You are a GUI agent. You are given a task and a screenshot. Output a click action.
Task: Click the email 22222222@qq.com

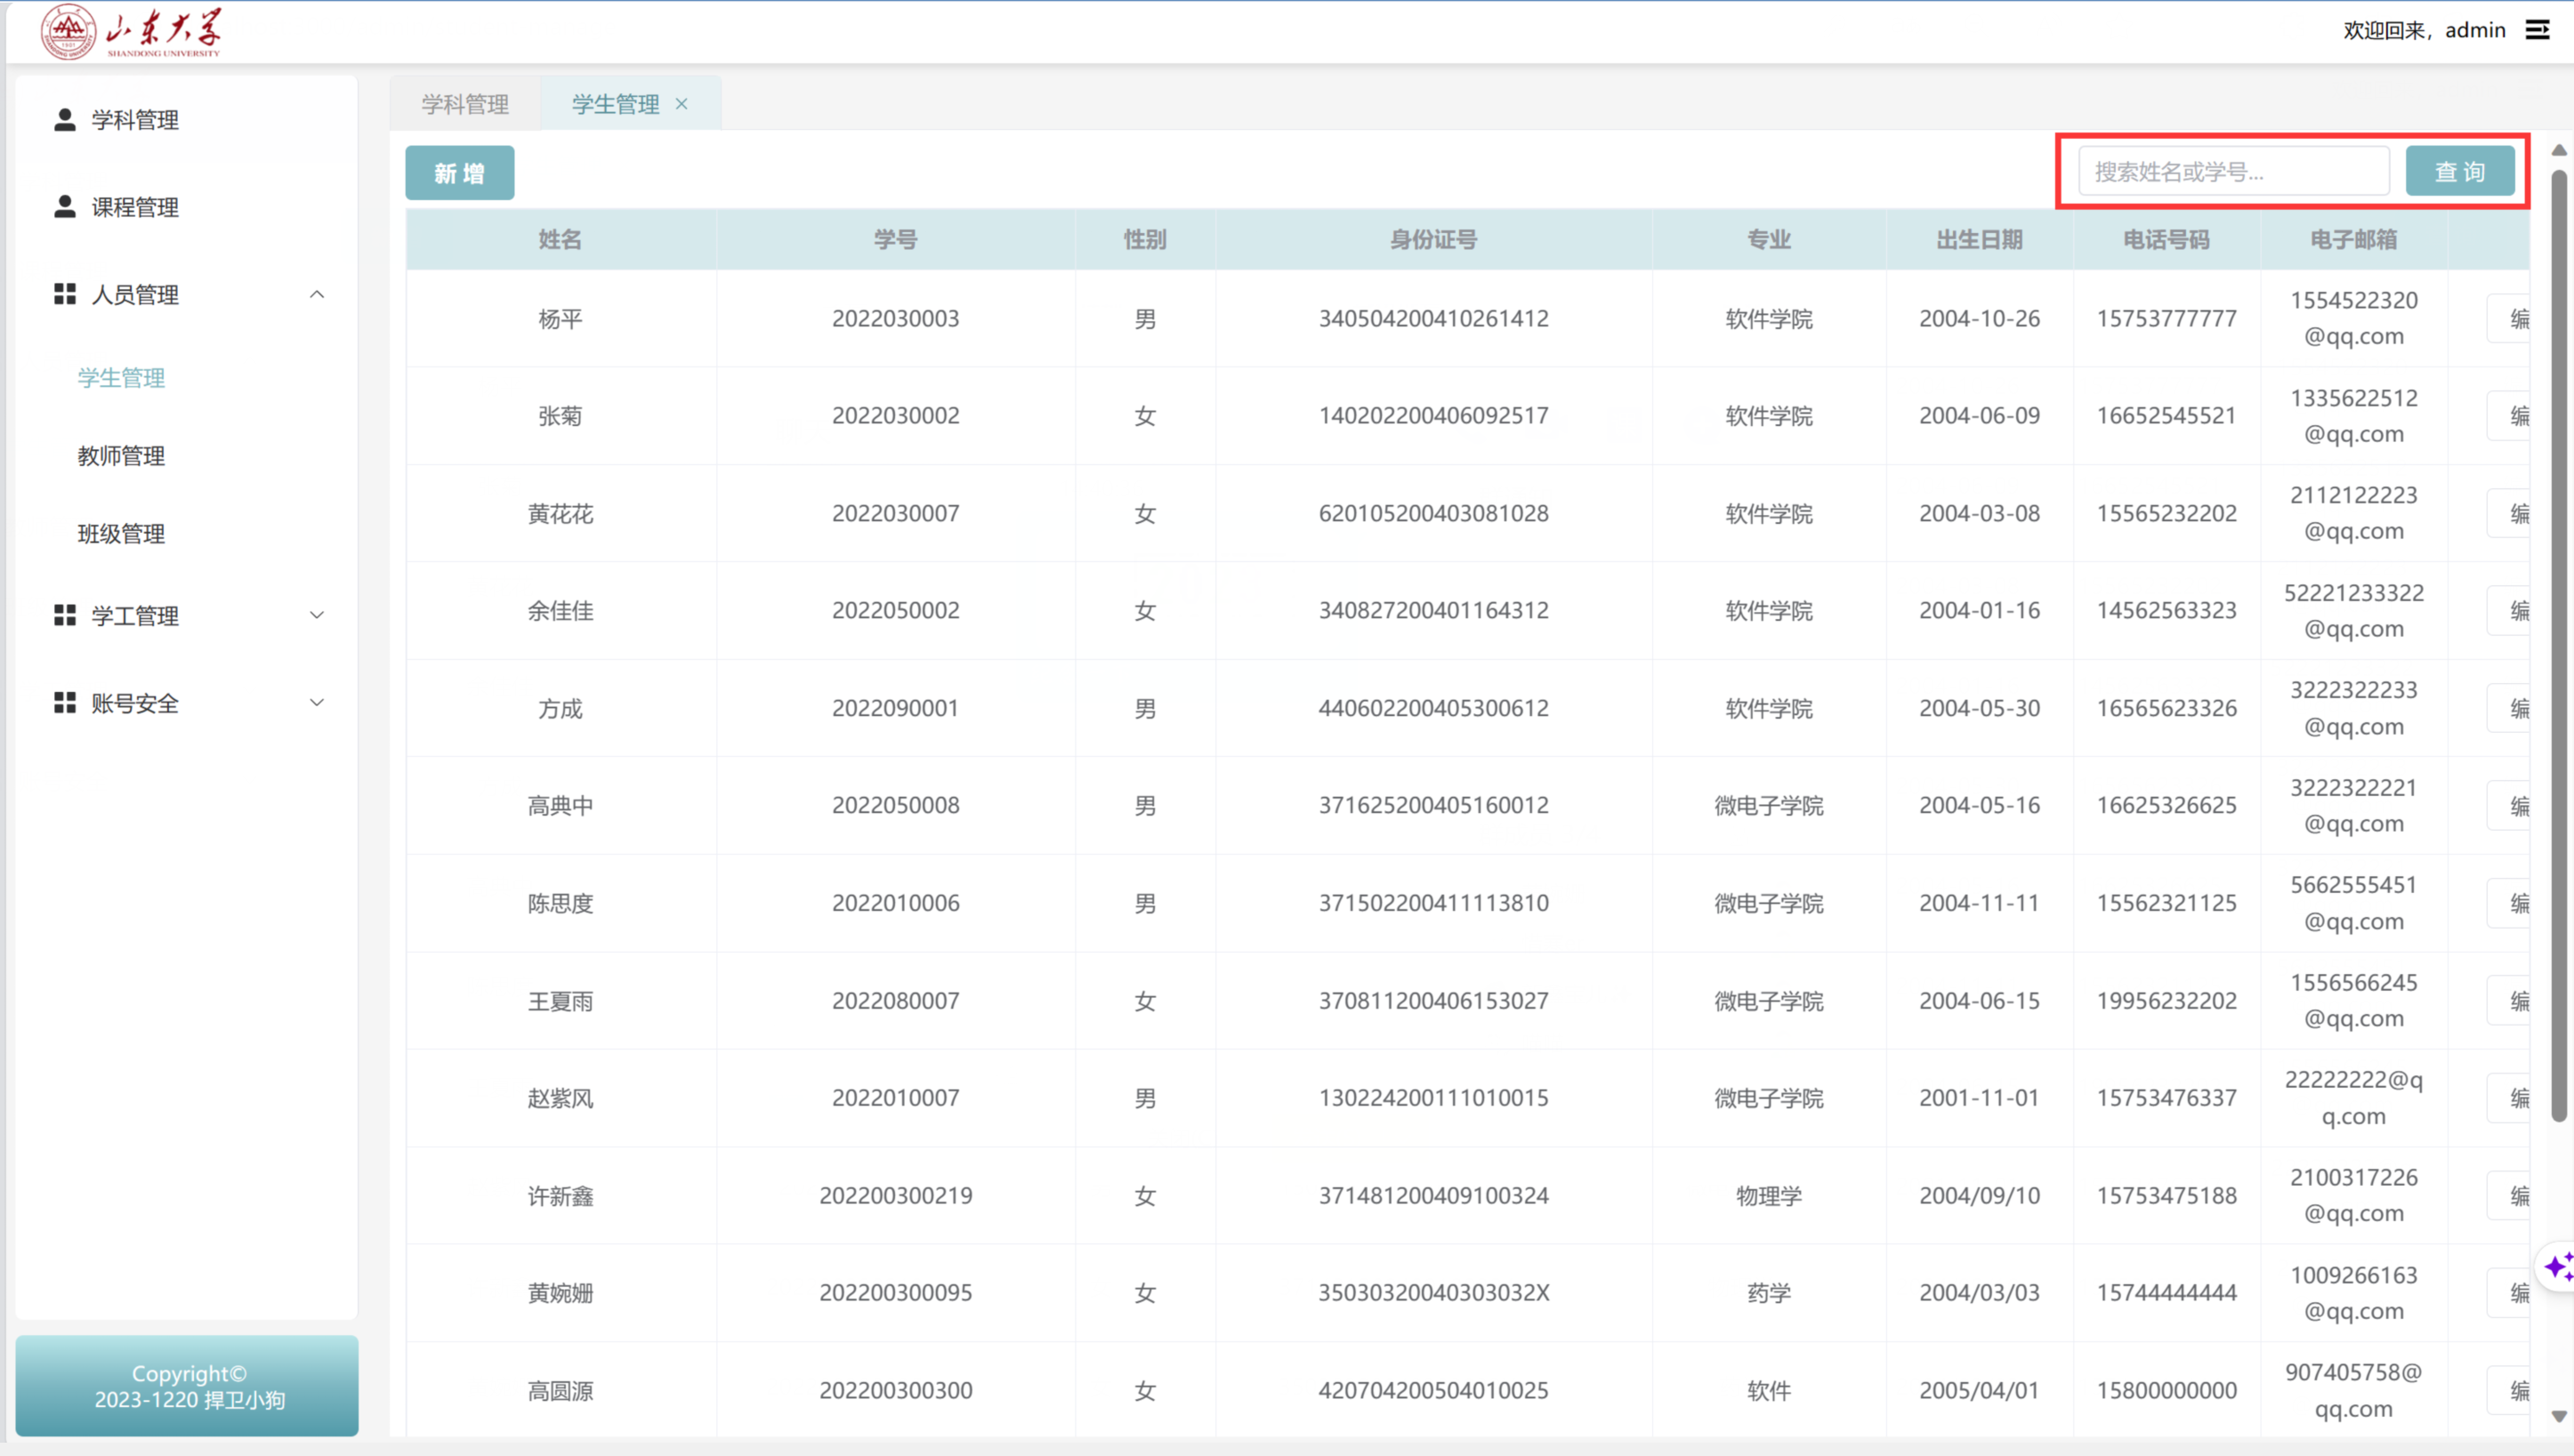[2354, 1099]
